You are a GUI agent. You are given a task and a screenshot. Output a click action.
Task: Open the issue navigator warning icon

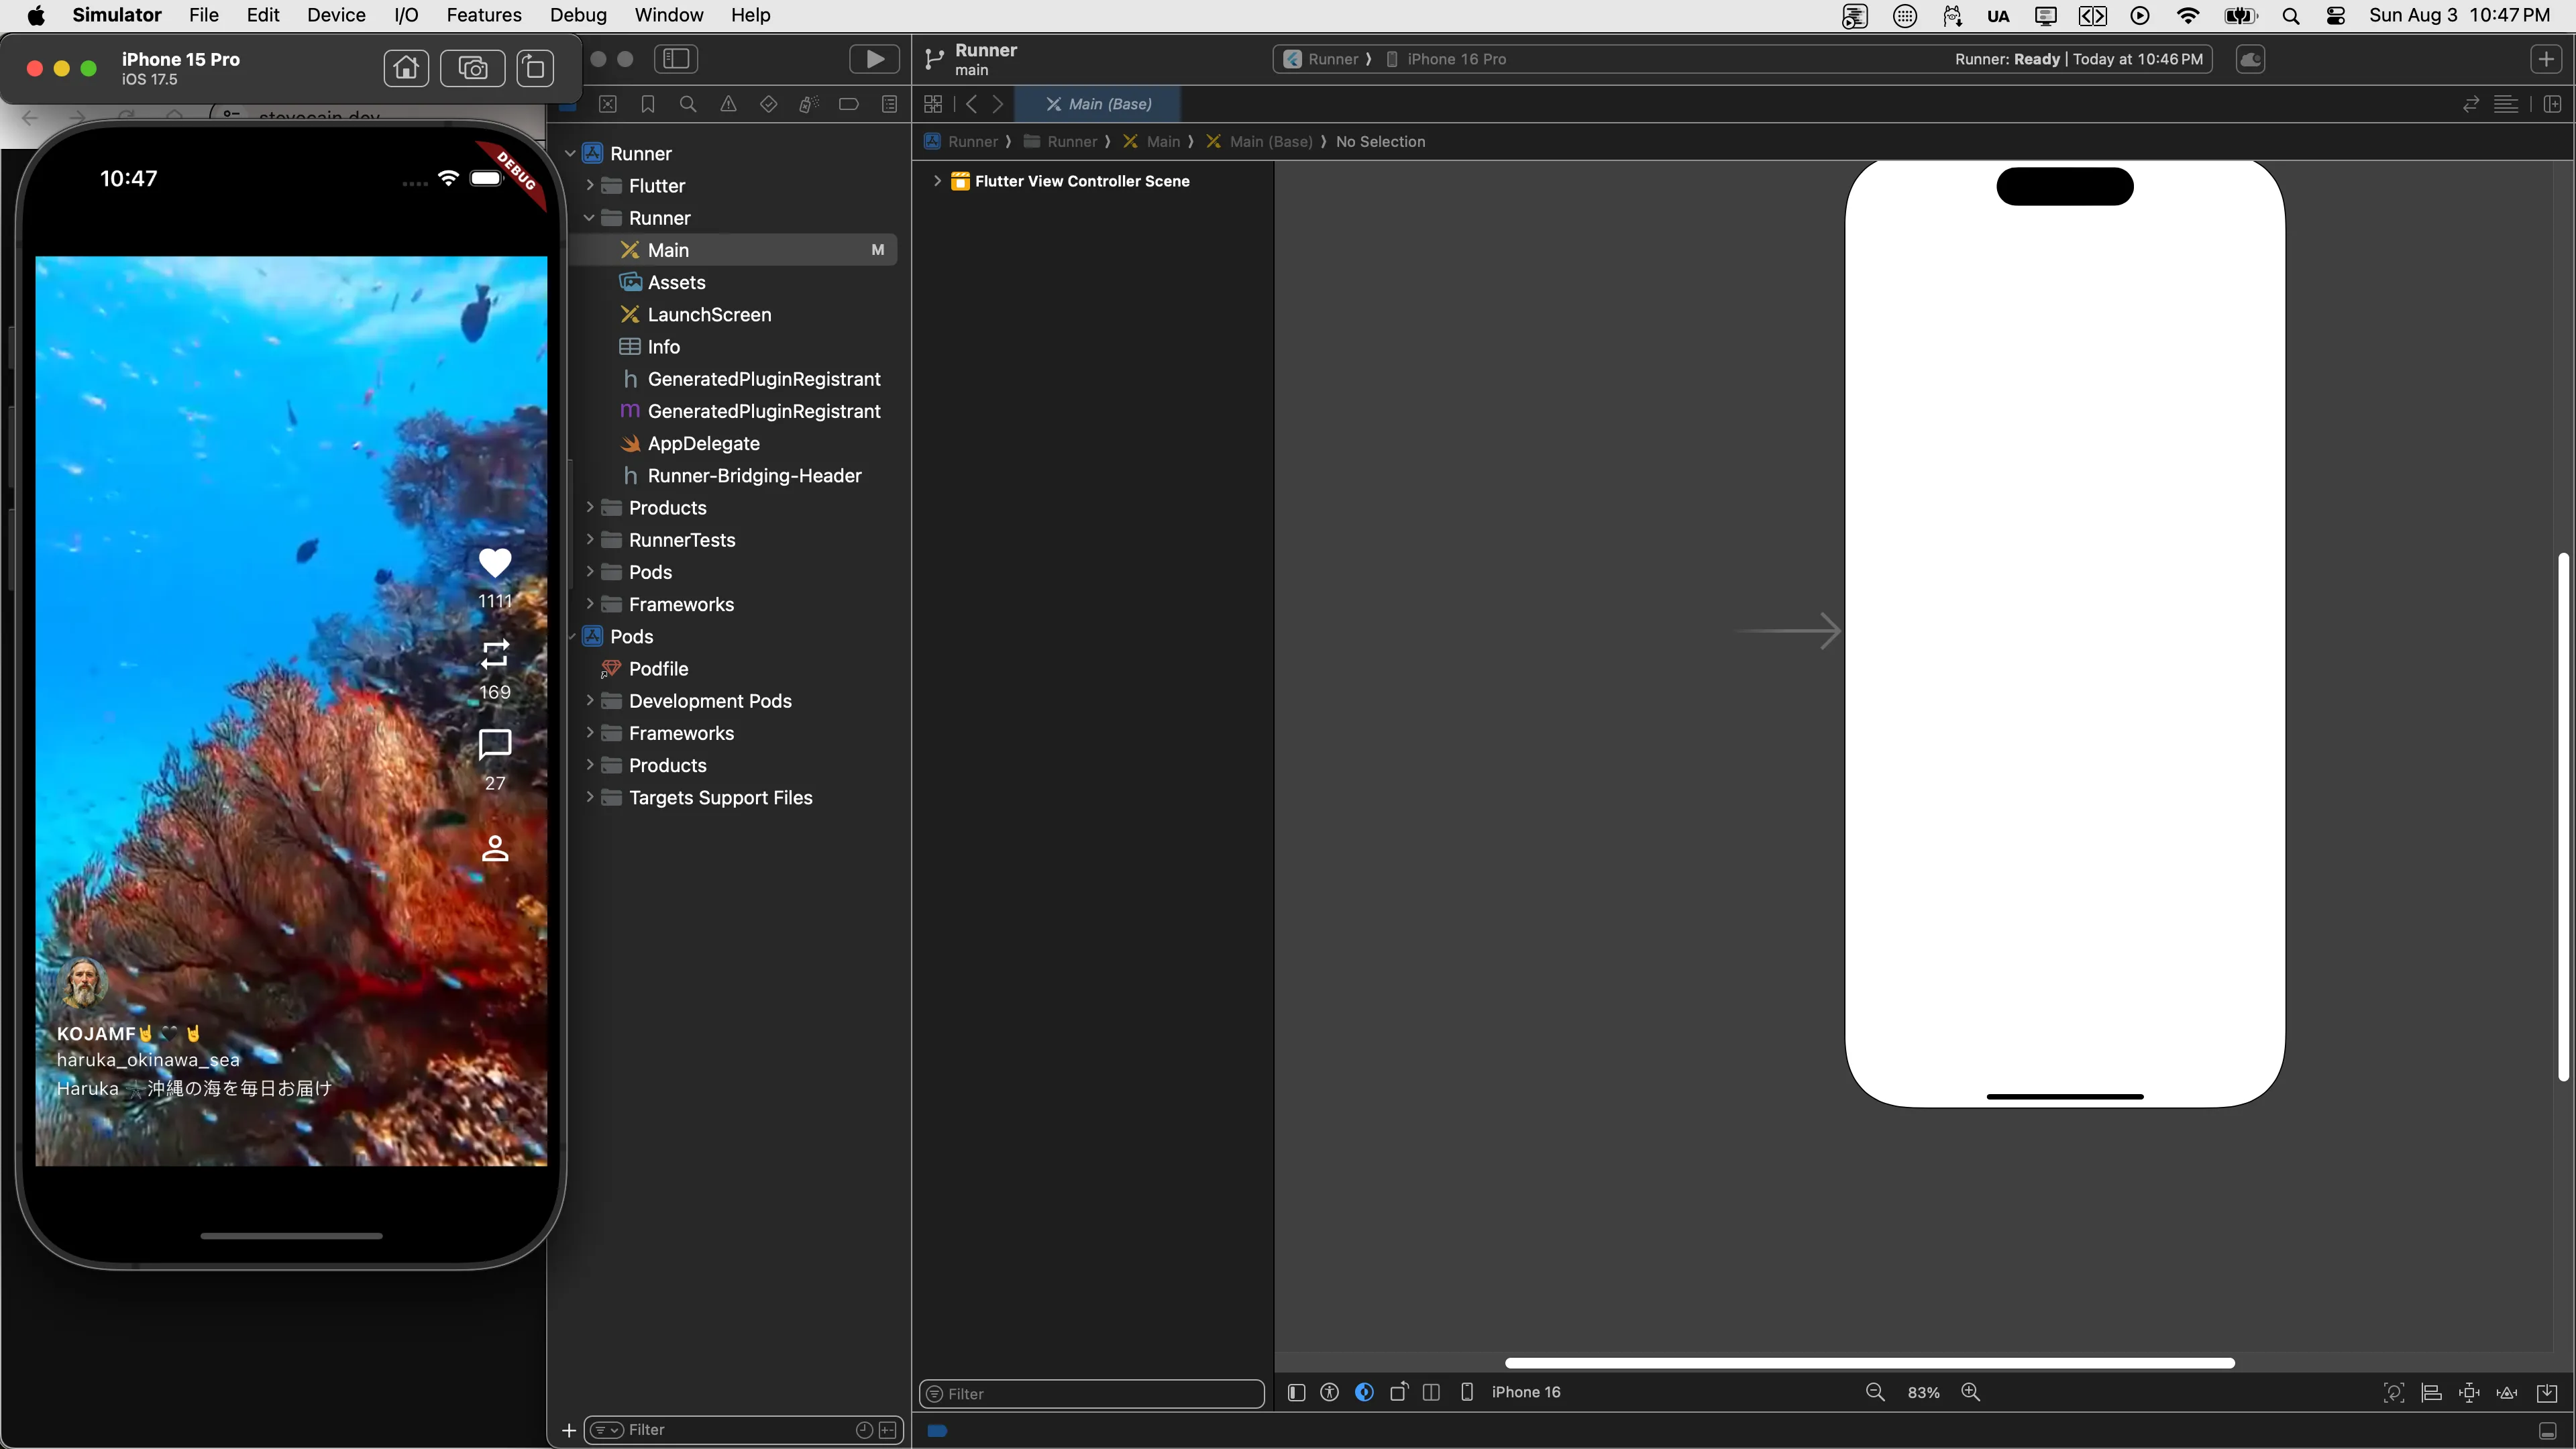(728, 104)
